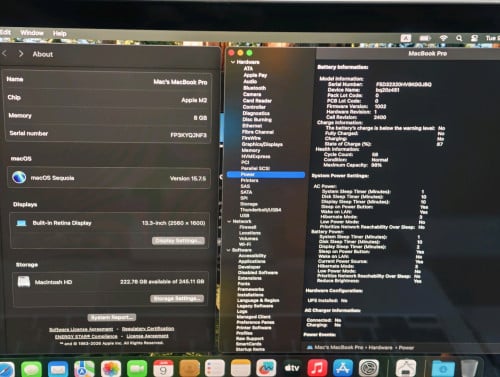This screenshot has height=377, width=500.
Task: Open the Downloads folder in the Dock
Action: coord(443,368)
